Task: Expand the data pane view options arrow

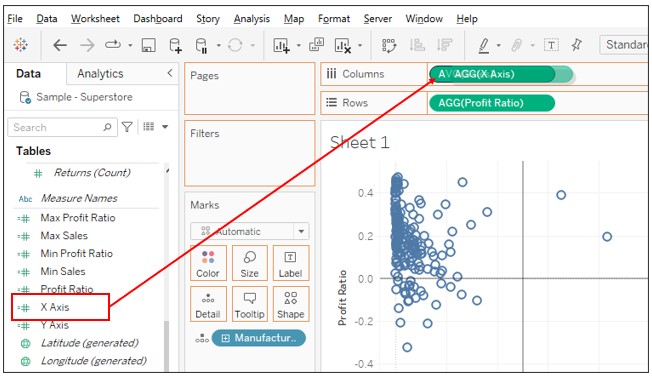Action: pos(165,126)
